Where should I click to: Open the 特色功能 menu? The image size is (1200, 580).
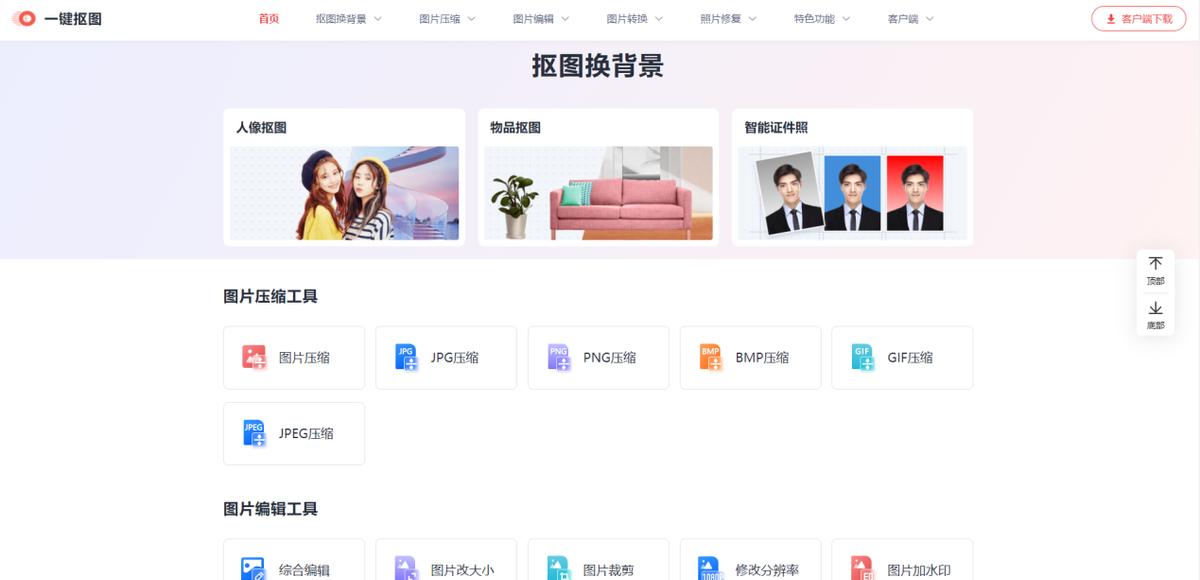[814, 18]
